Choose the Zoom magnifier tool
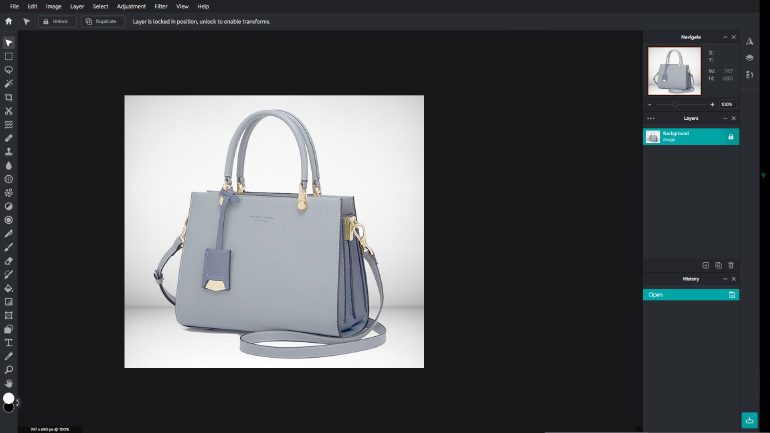The width and height of the screenshot is (770, 433). click(9, 369)
